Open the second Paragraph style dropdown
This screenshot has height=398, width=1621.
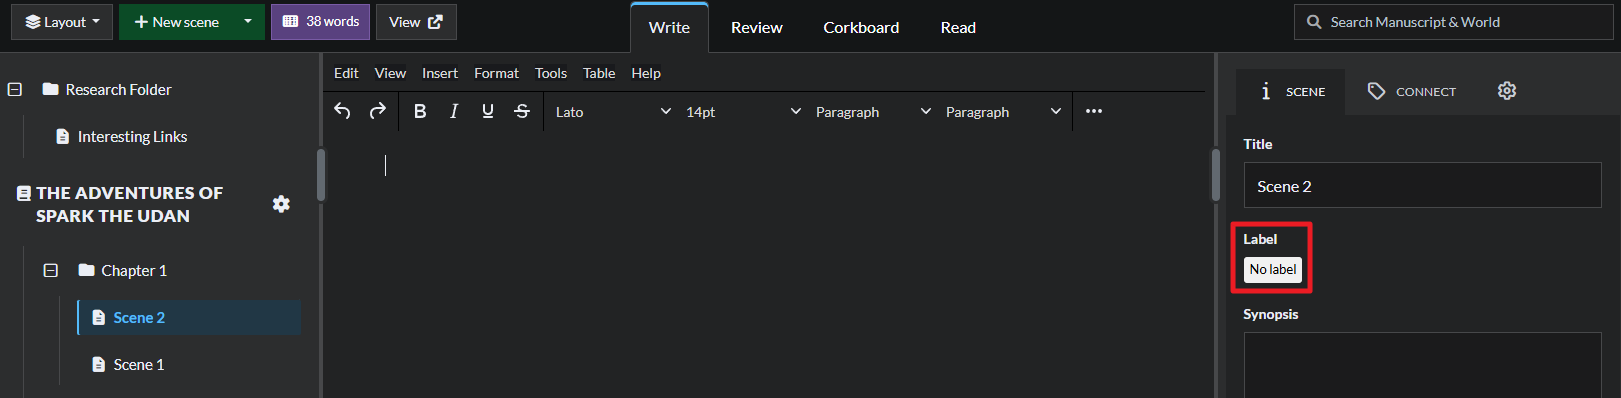click(1003, 111)
